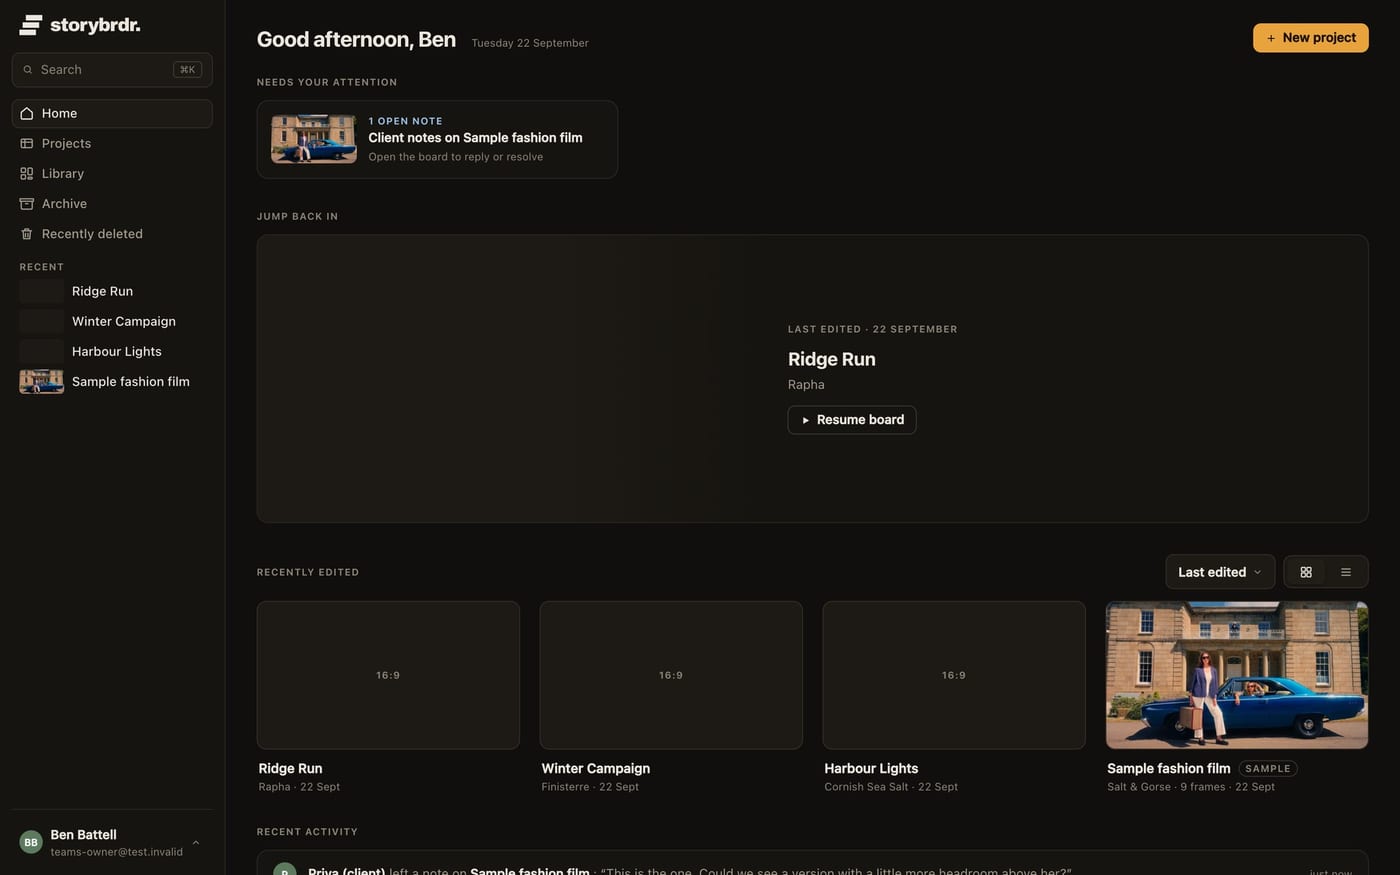Click the Winter Campaign card title

coord(596,768)
